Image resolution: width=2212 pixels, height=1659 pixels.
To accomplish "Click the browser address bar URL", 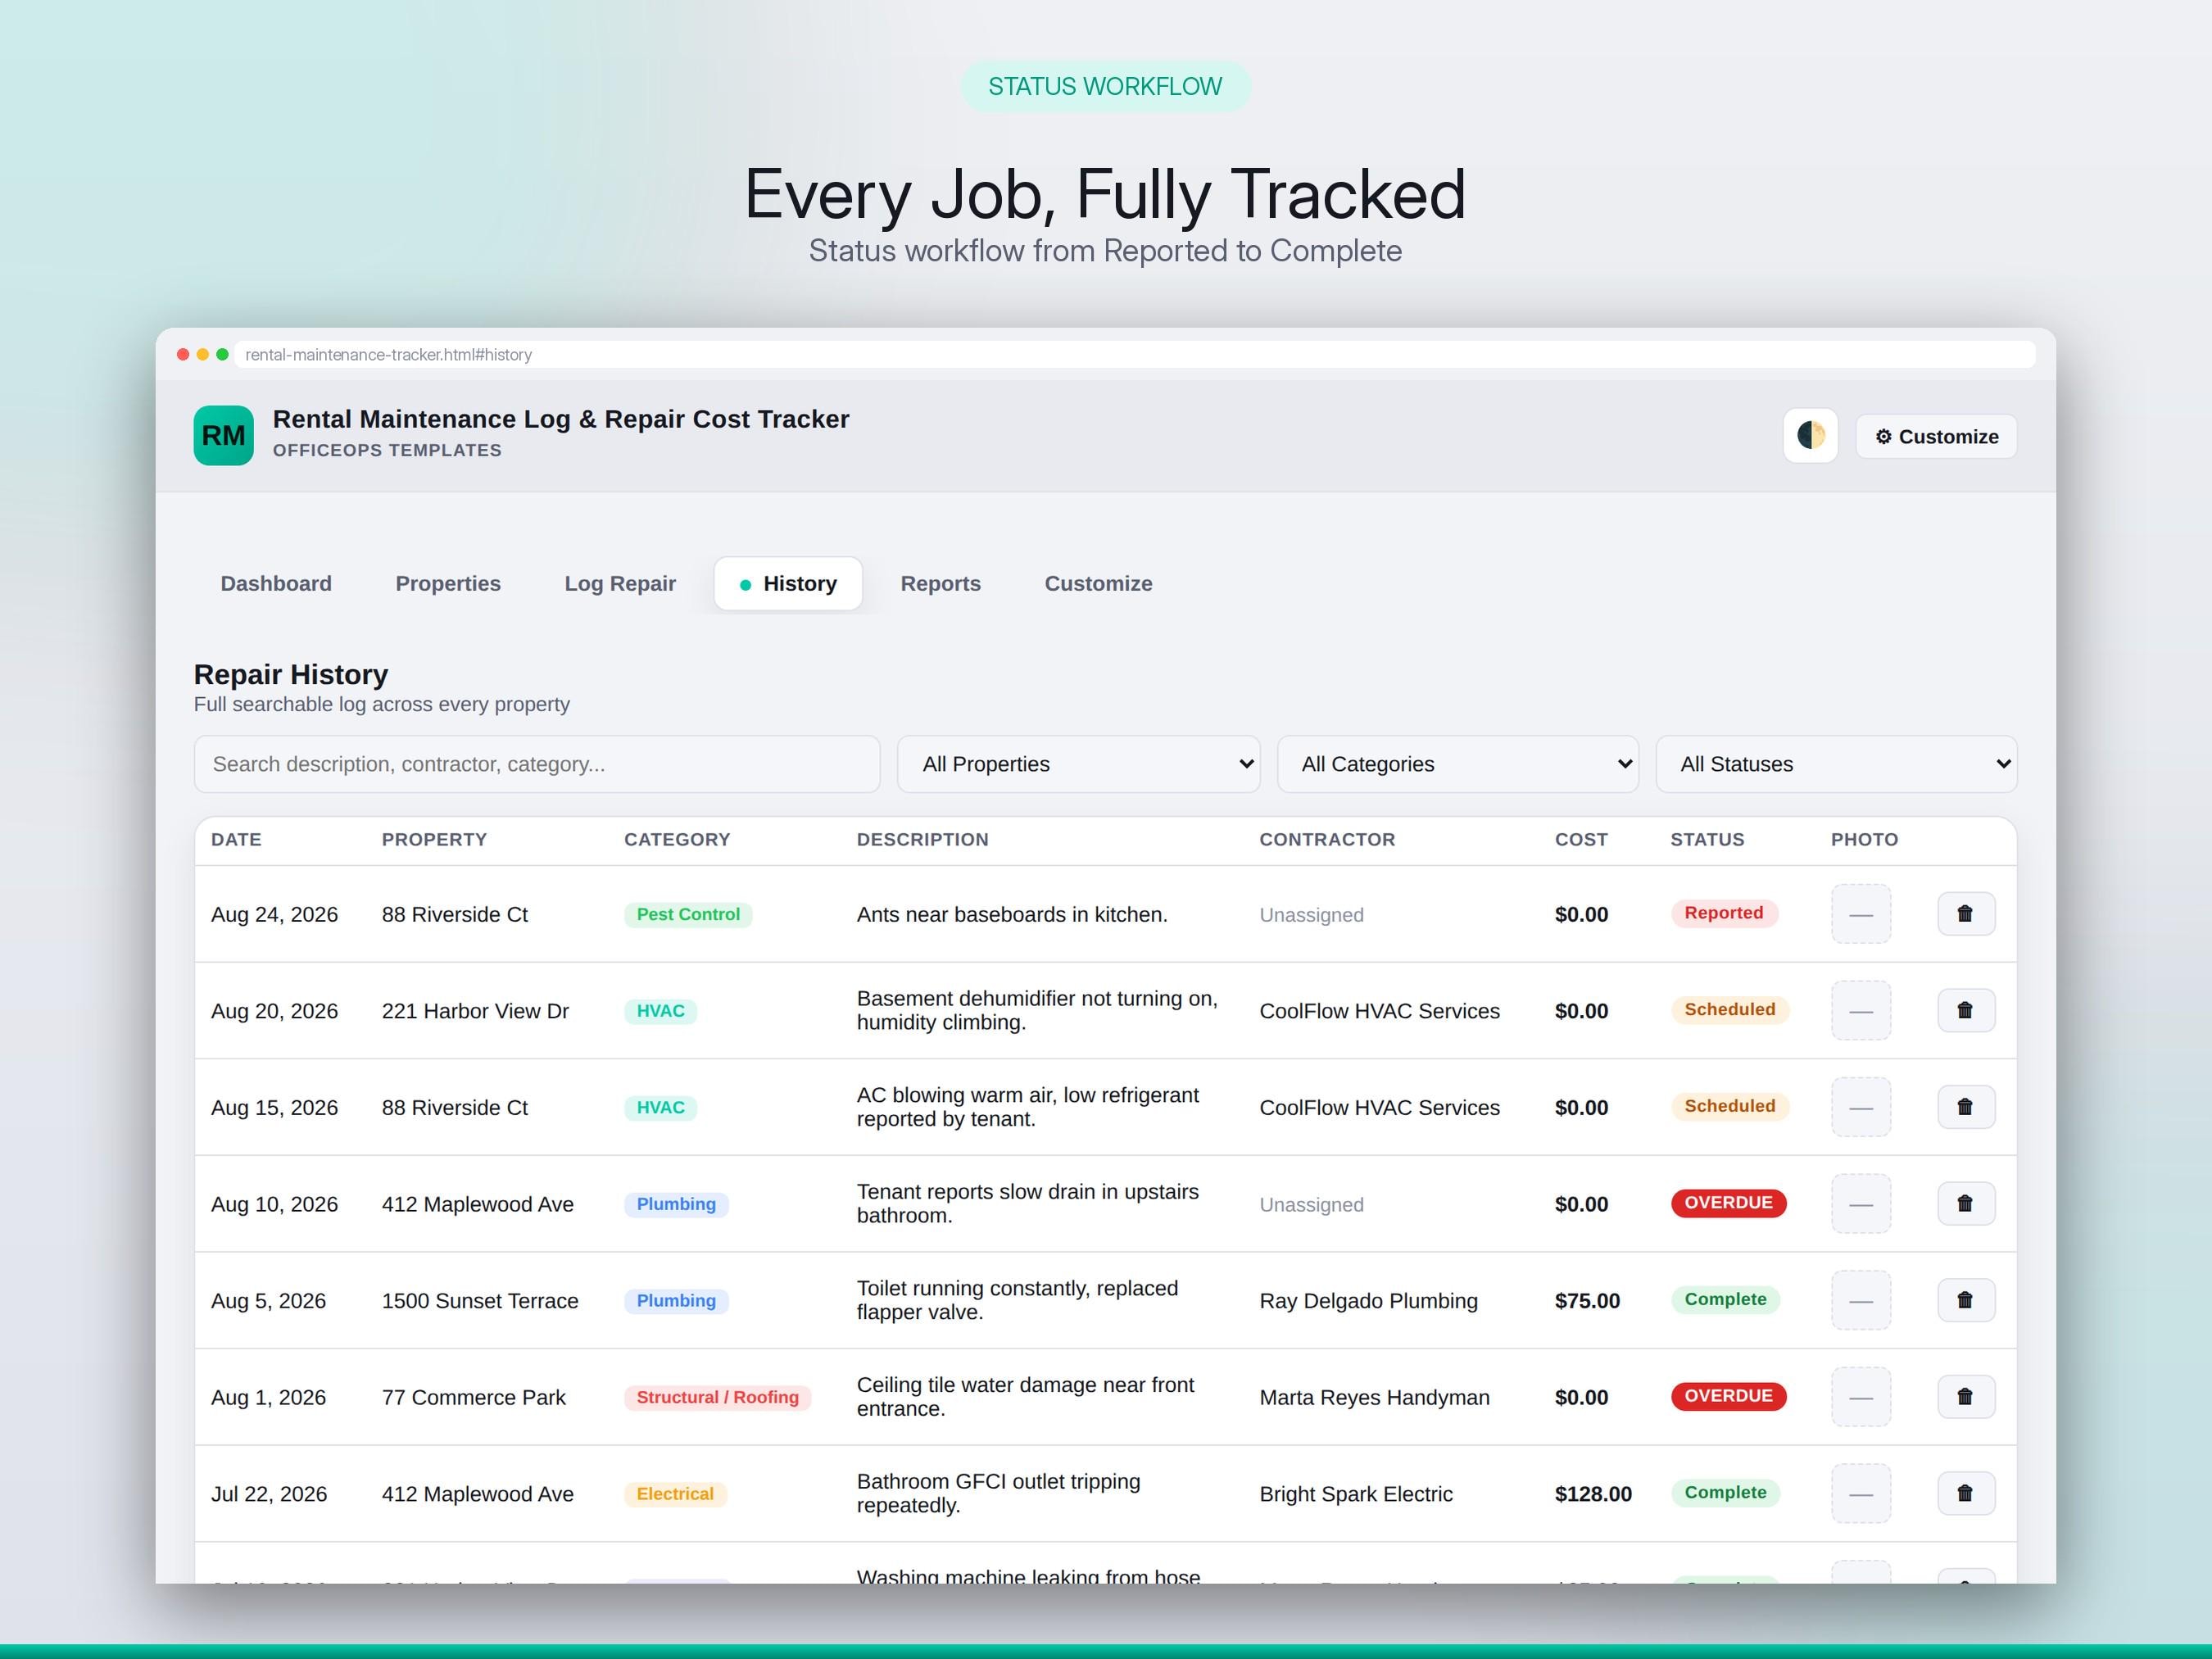I will tap(1134, 355).
